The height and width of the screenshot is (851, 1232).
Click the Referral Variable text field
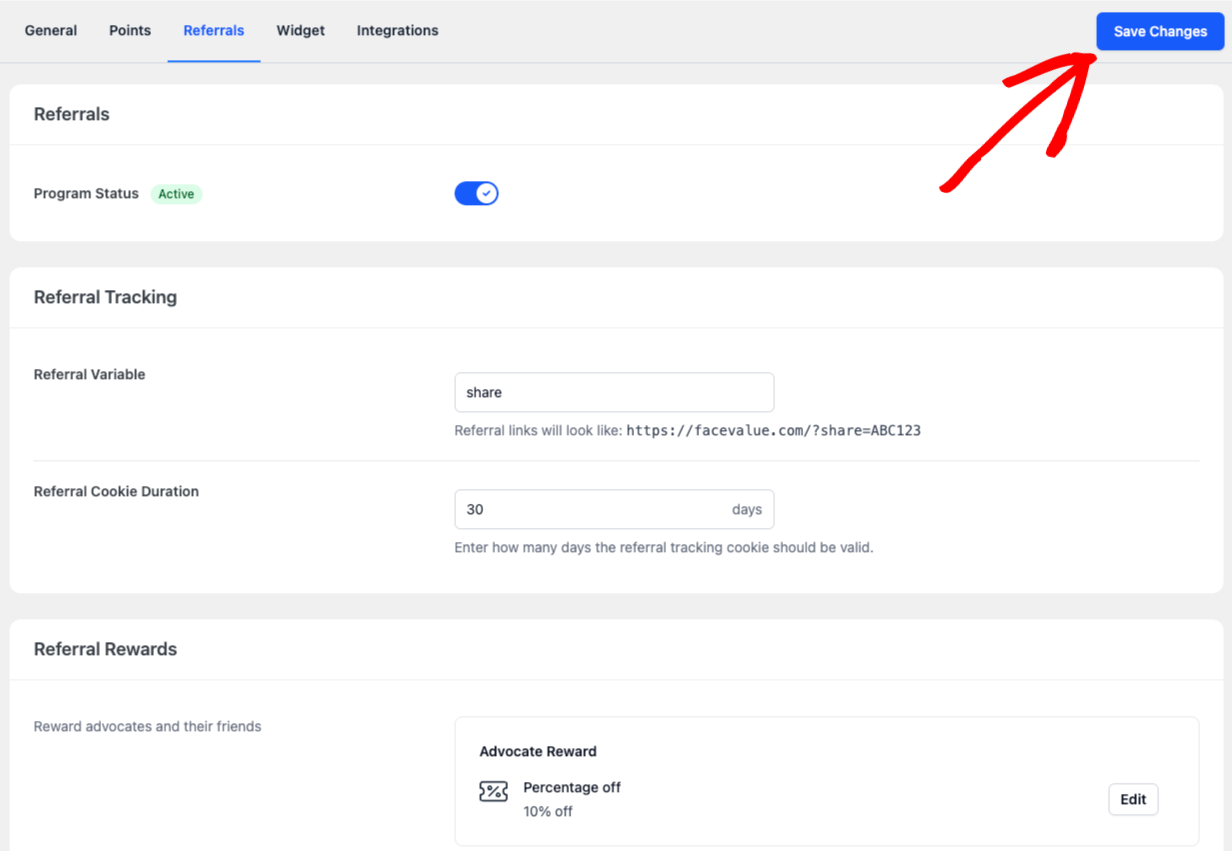point(613,392)
